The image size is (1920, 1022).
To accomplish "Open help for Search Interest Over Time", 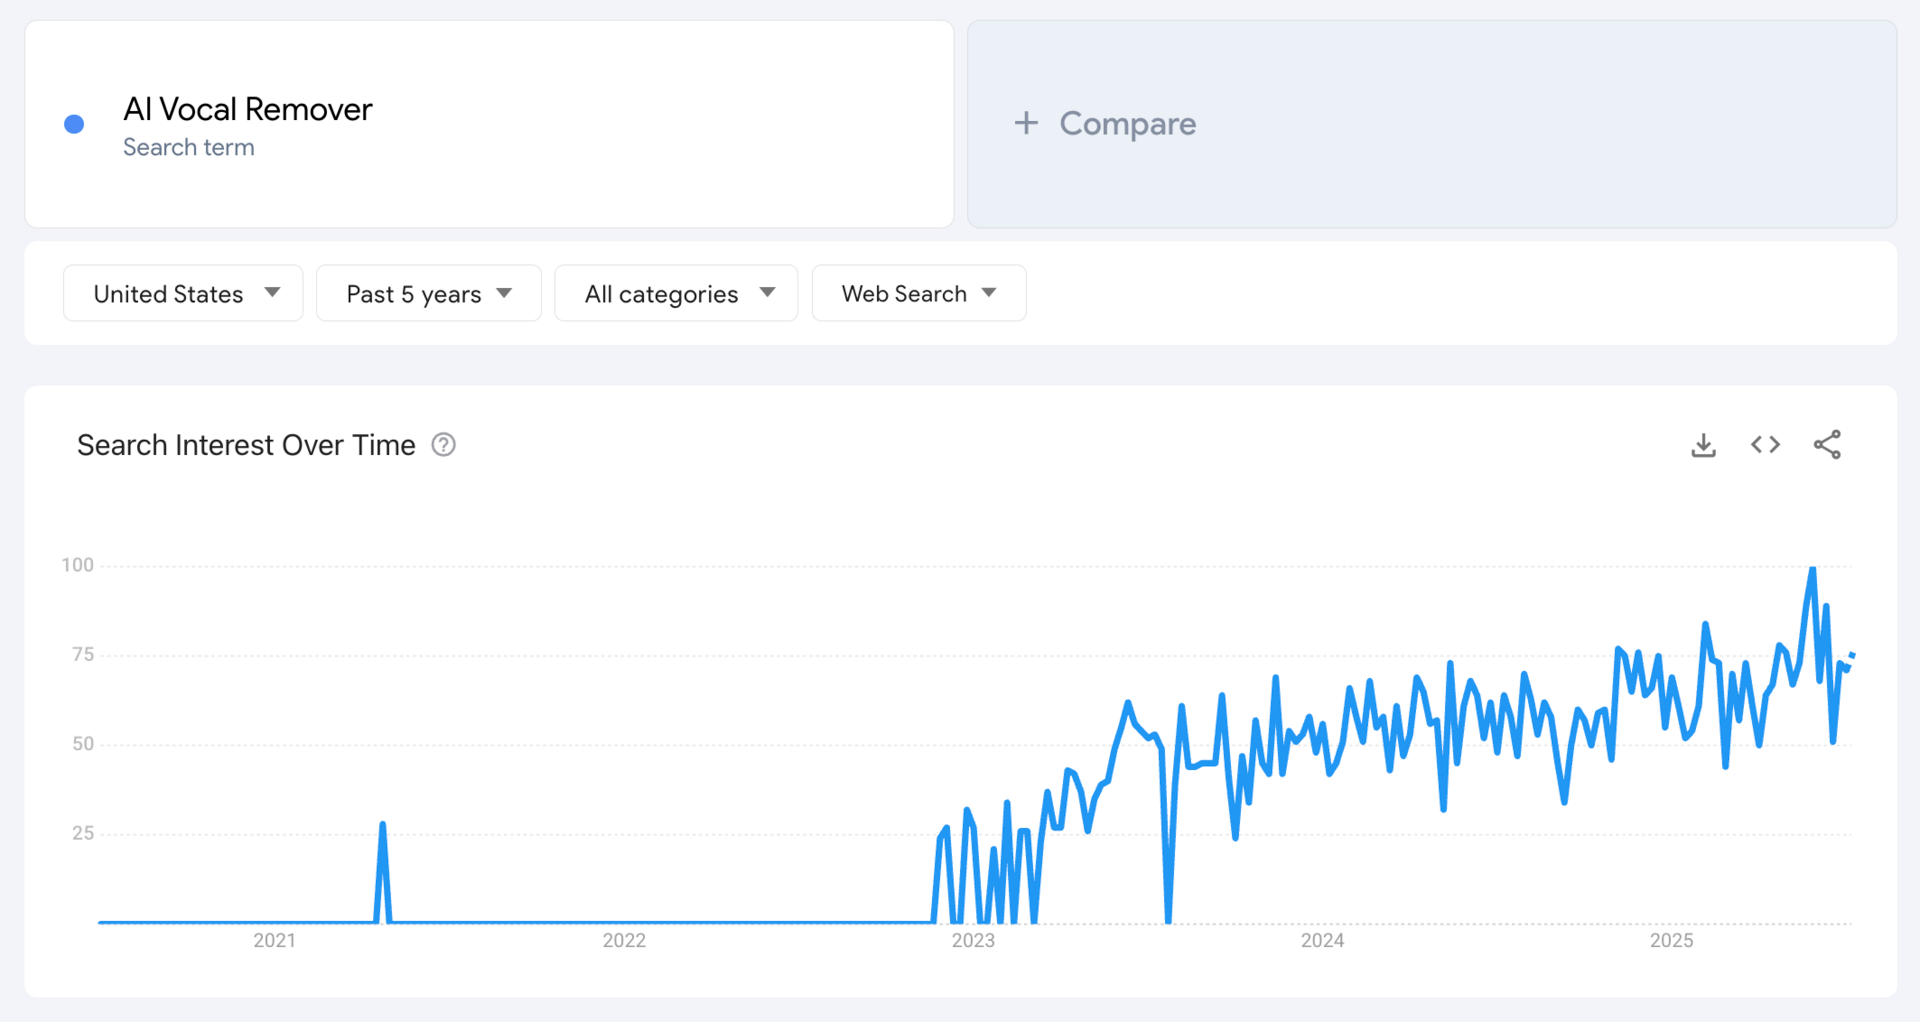I will coord(443,445).
